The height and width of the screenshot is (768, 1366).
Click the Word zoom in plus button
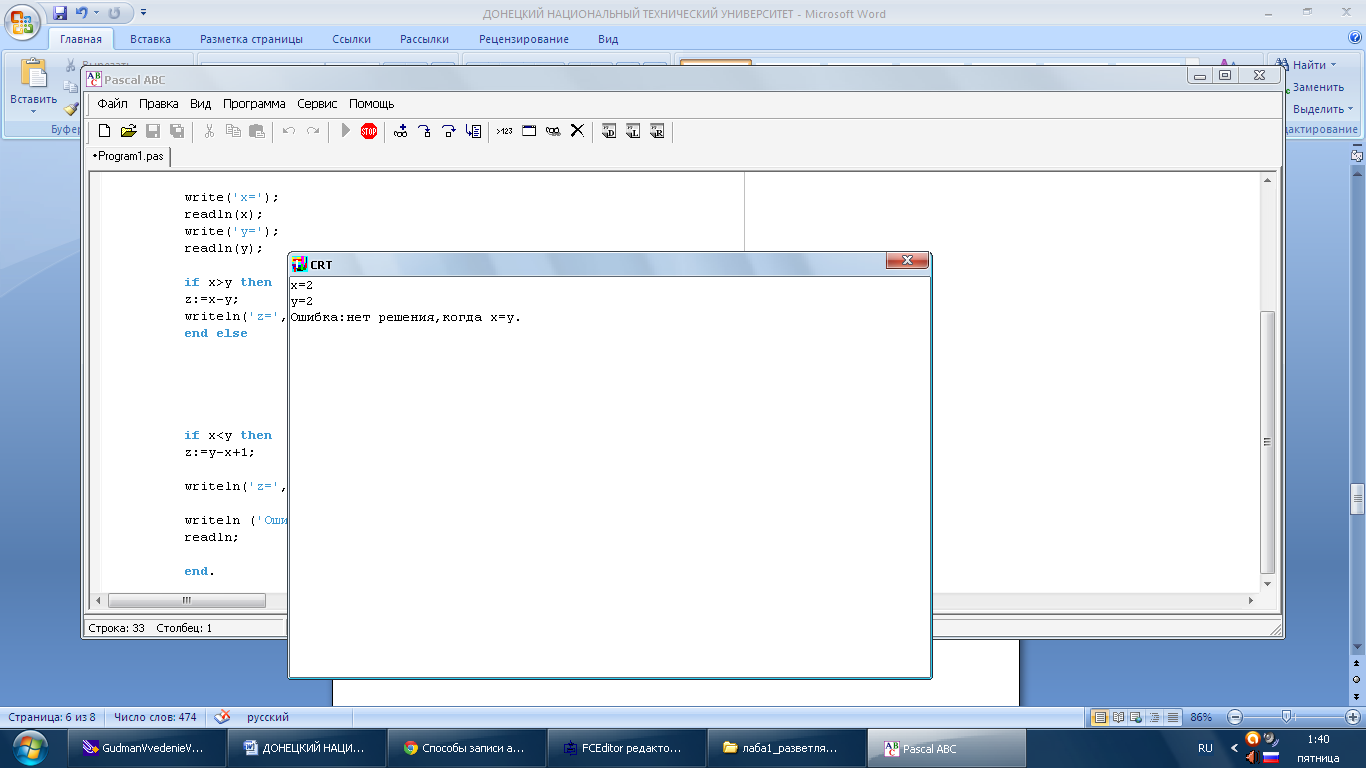pos(1352,717)
